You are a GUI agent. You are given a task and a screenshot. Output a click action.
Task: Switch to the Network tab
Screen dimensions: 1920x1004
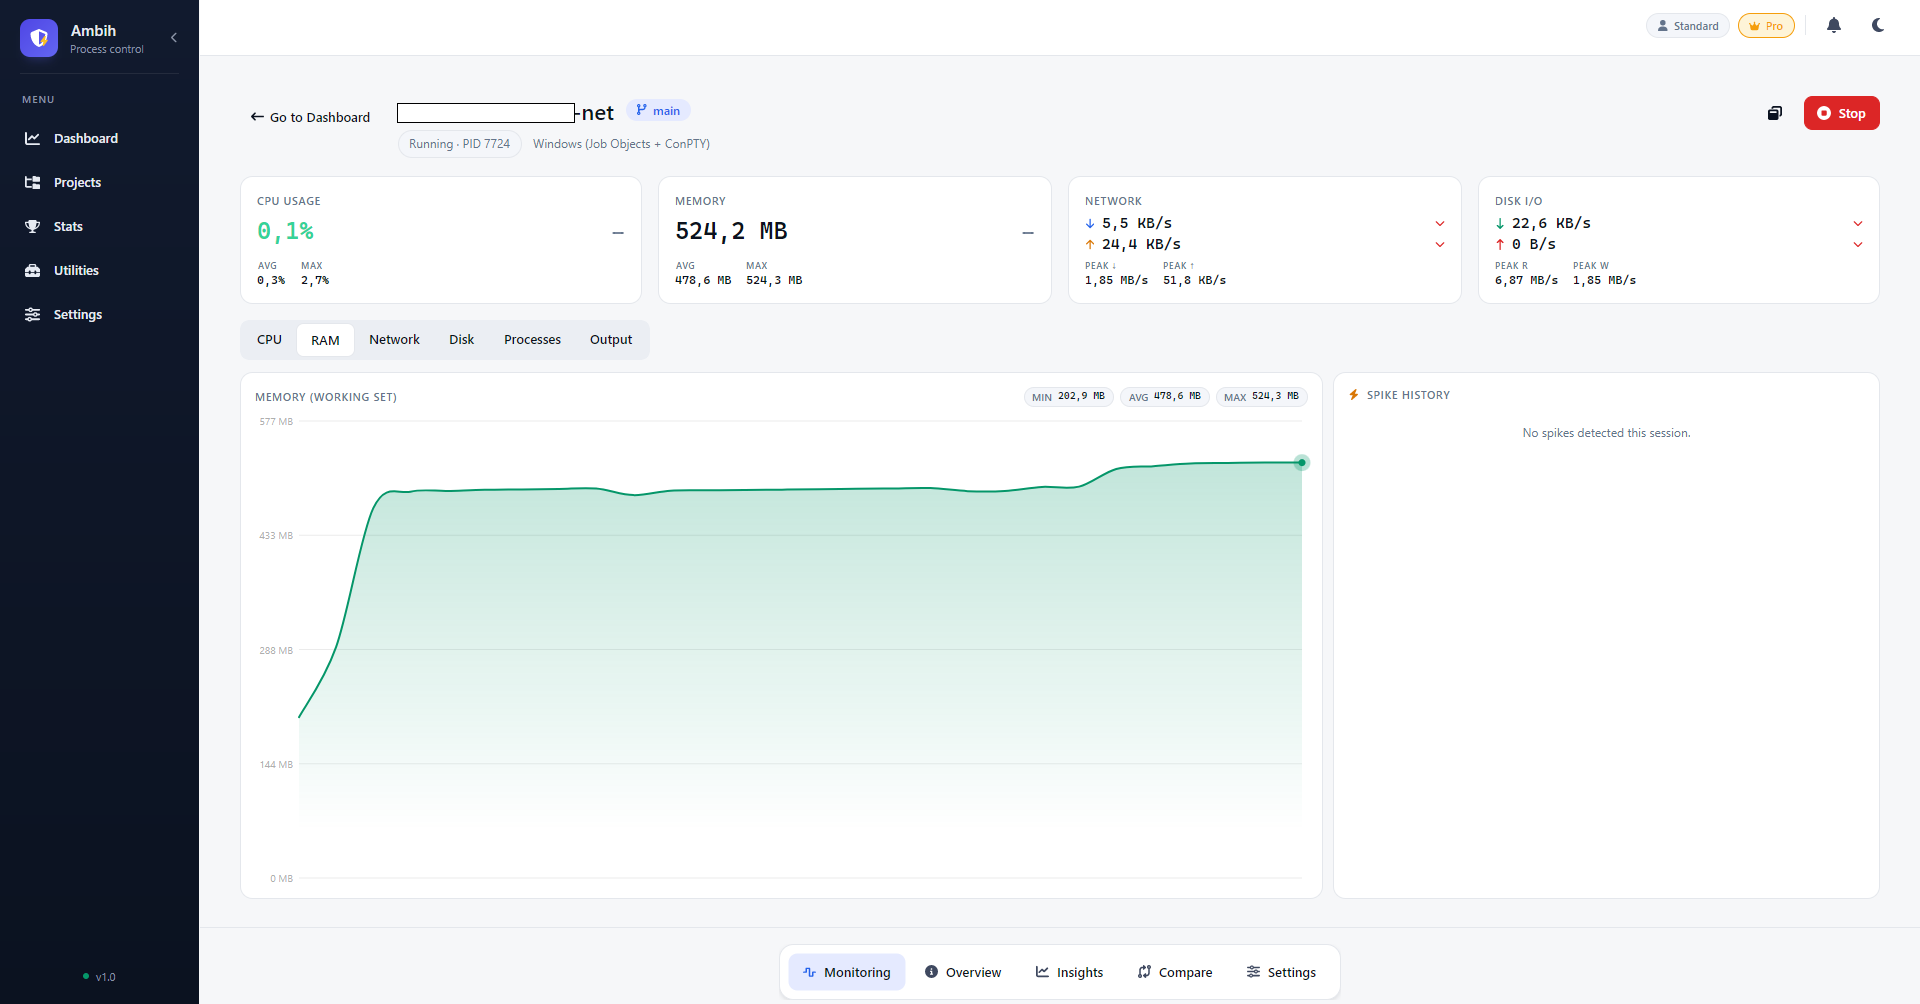point(394,340)
